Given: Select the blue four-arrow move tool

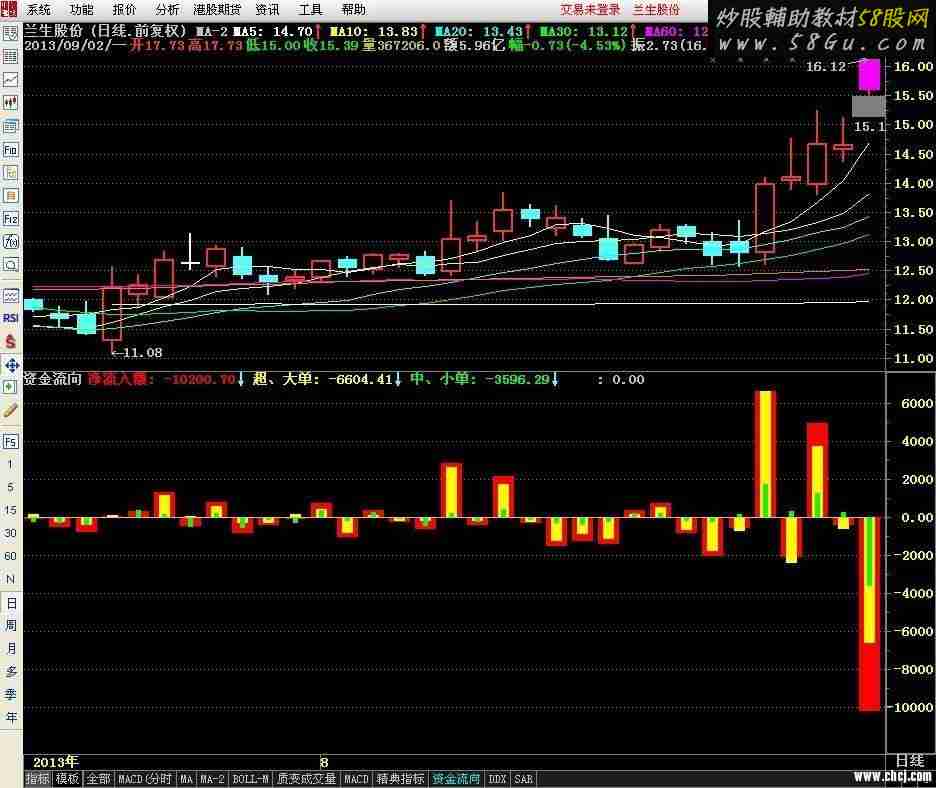Looking at the screenshot, I should point(11,365).
